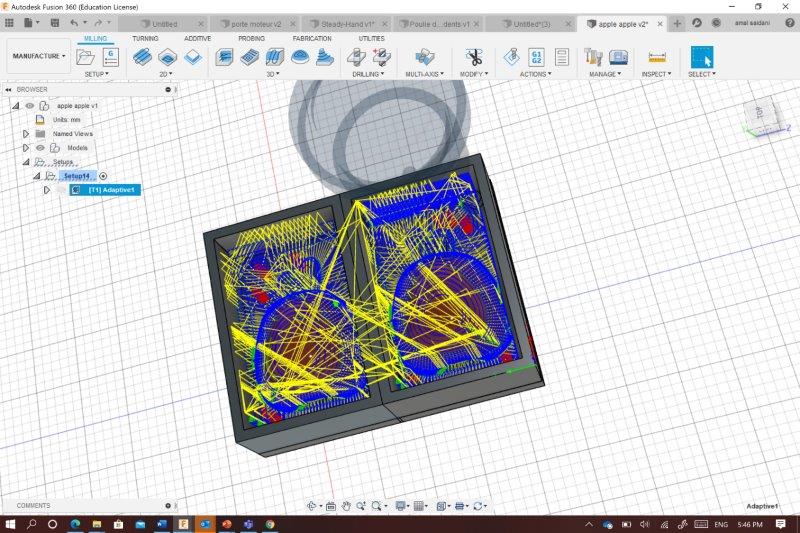Collapse the BROWSER panel with double arrows
This screenshot has width=800, height=533.
pos(9,89)
